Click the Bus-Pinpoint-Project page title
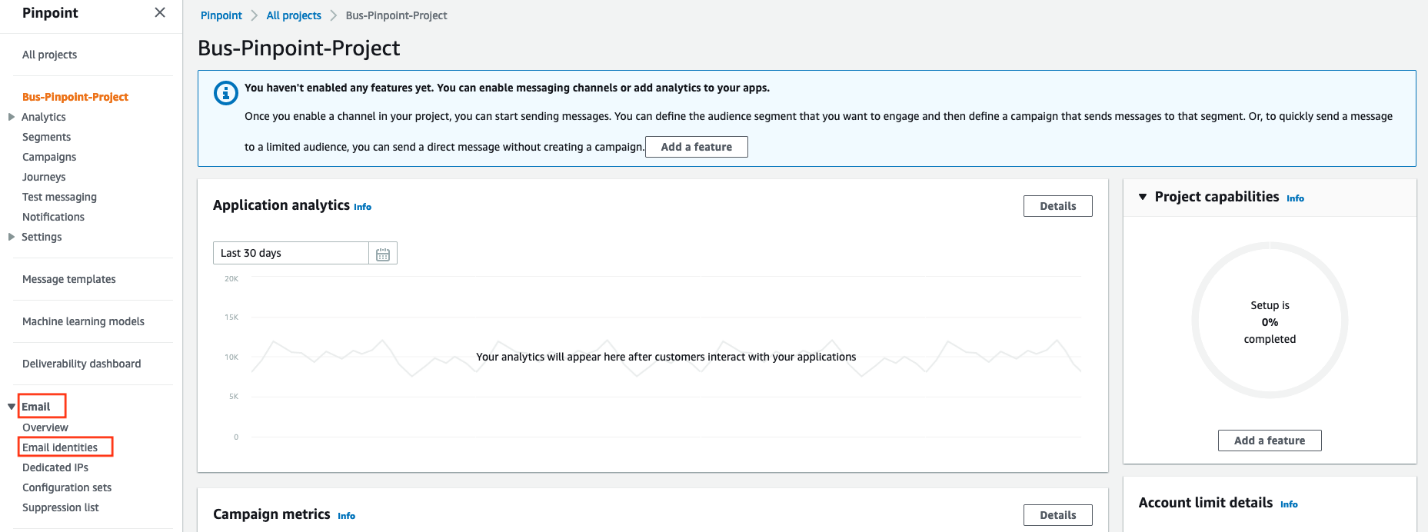 coord(299,48)
